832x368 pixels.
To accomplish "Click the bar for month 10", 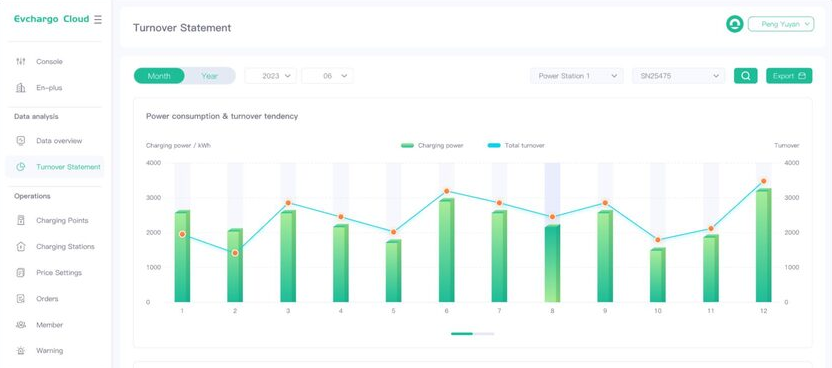I will (x=658, y=275).
